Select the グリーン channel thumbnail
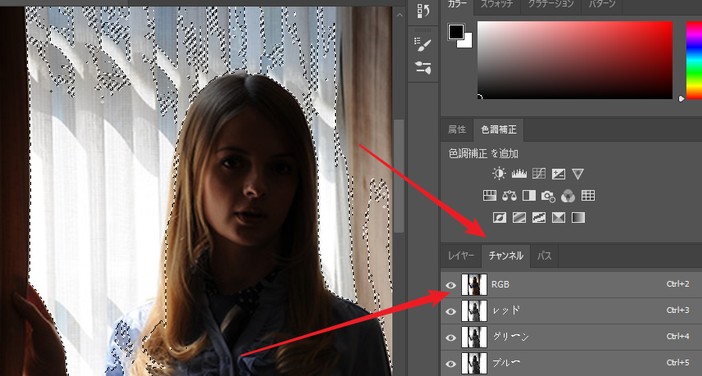Image resolution: width=702 pixels, height=376 pixels. click(474, 338)
